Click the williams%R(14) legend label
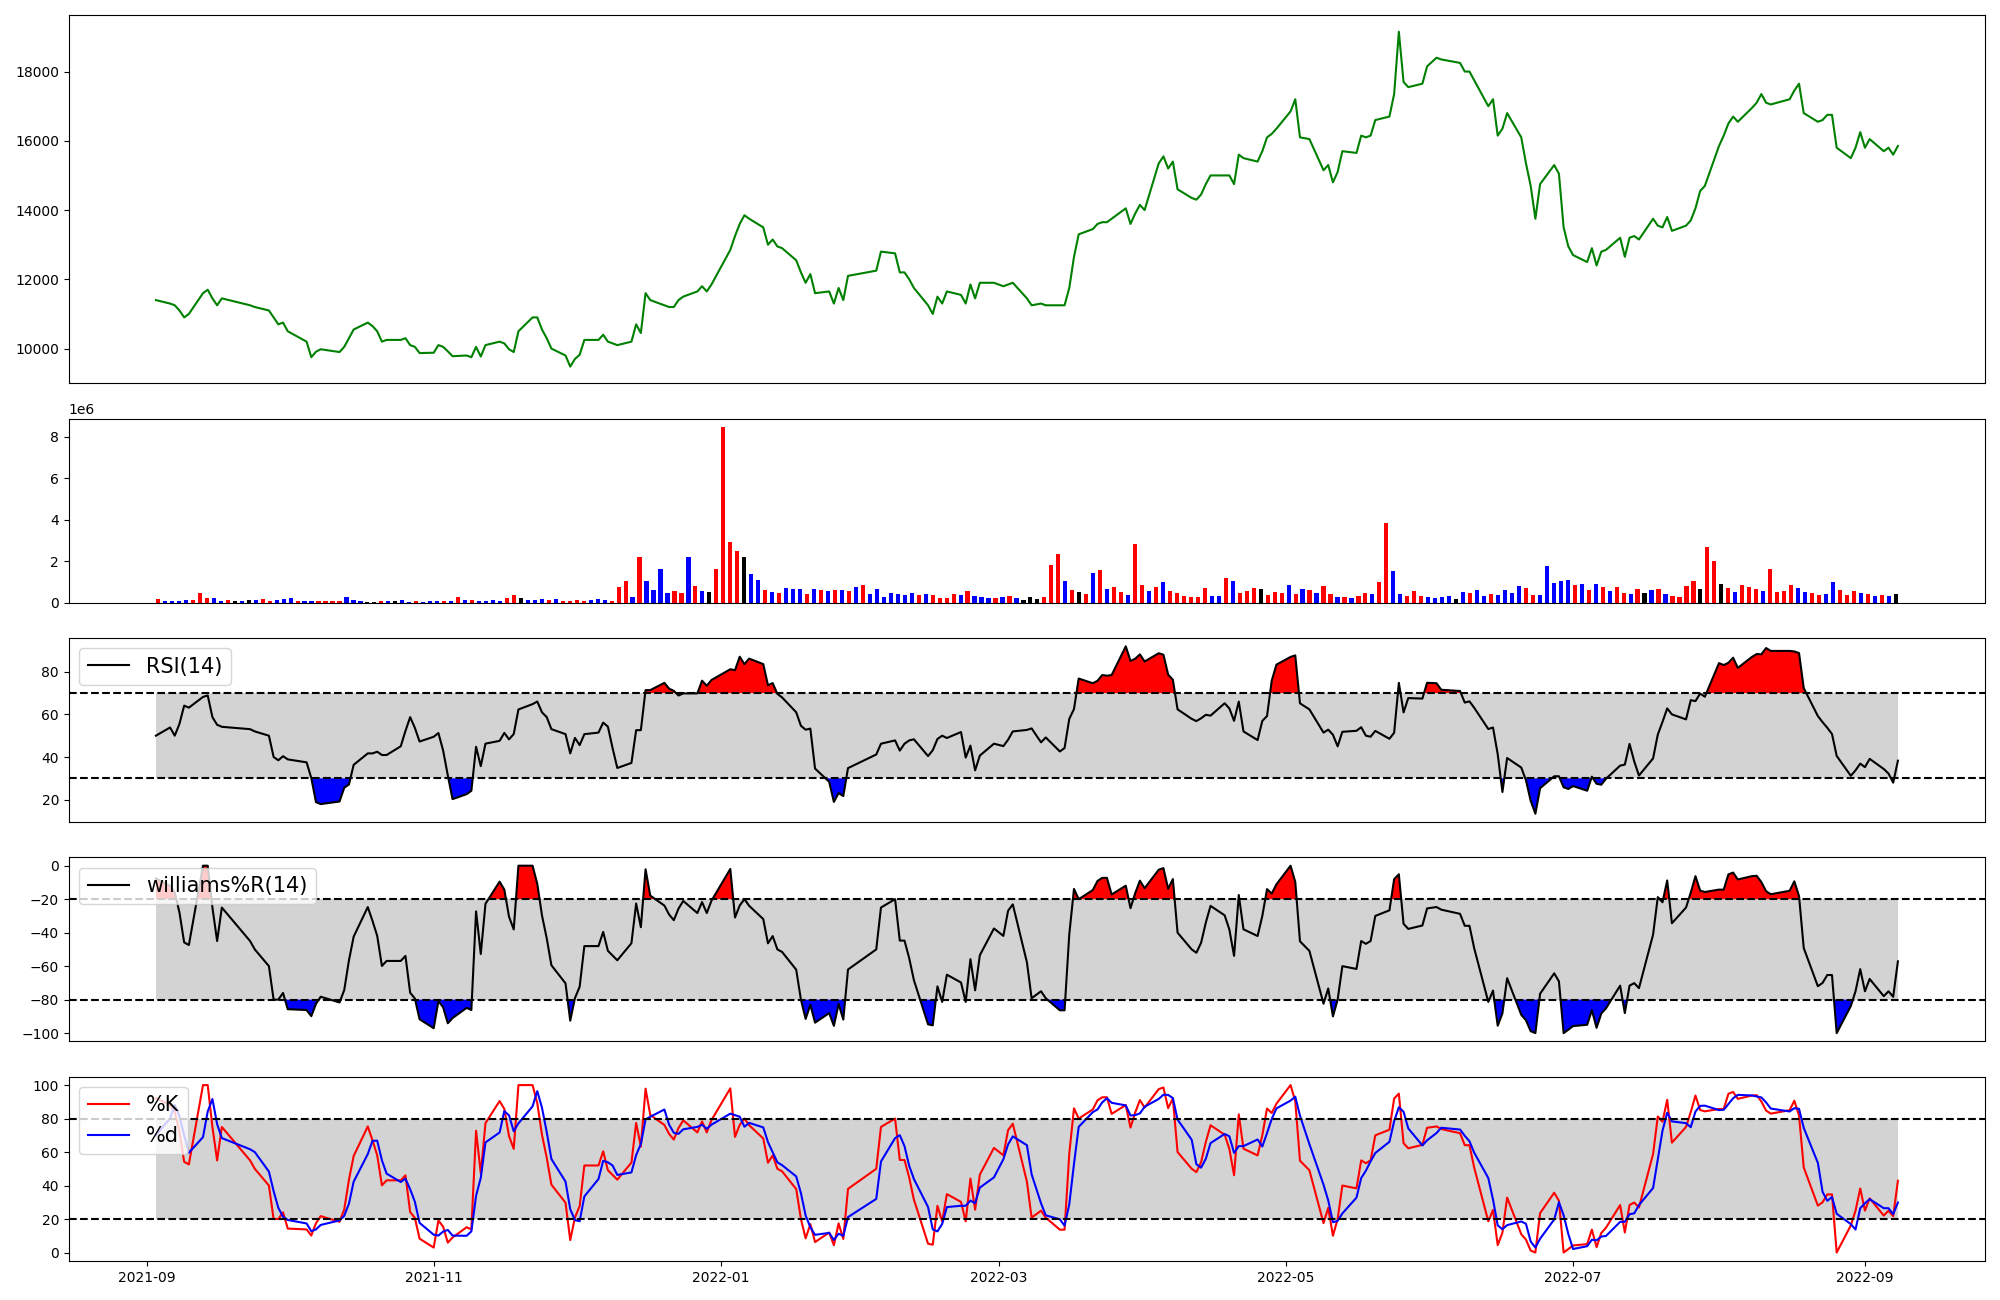Screen dimensions: 2000x1300 coord(227,885)
